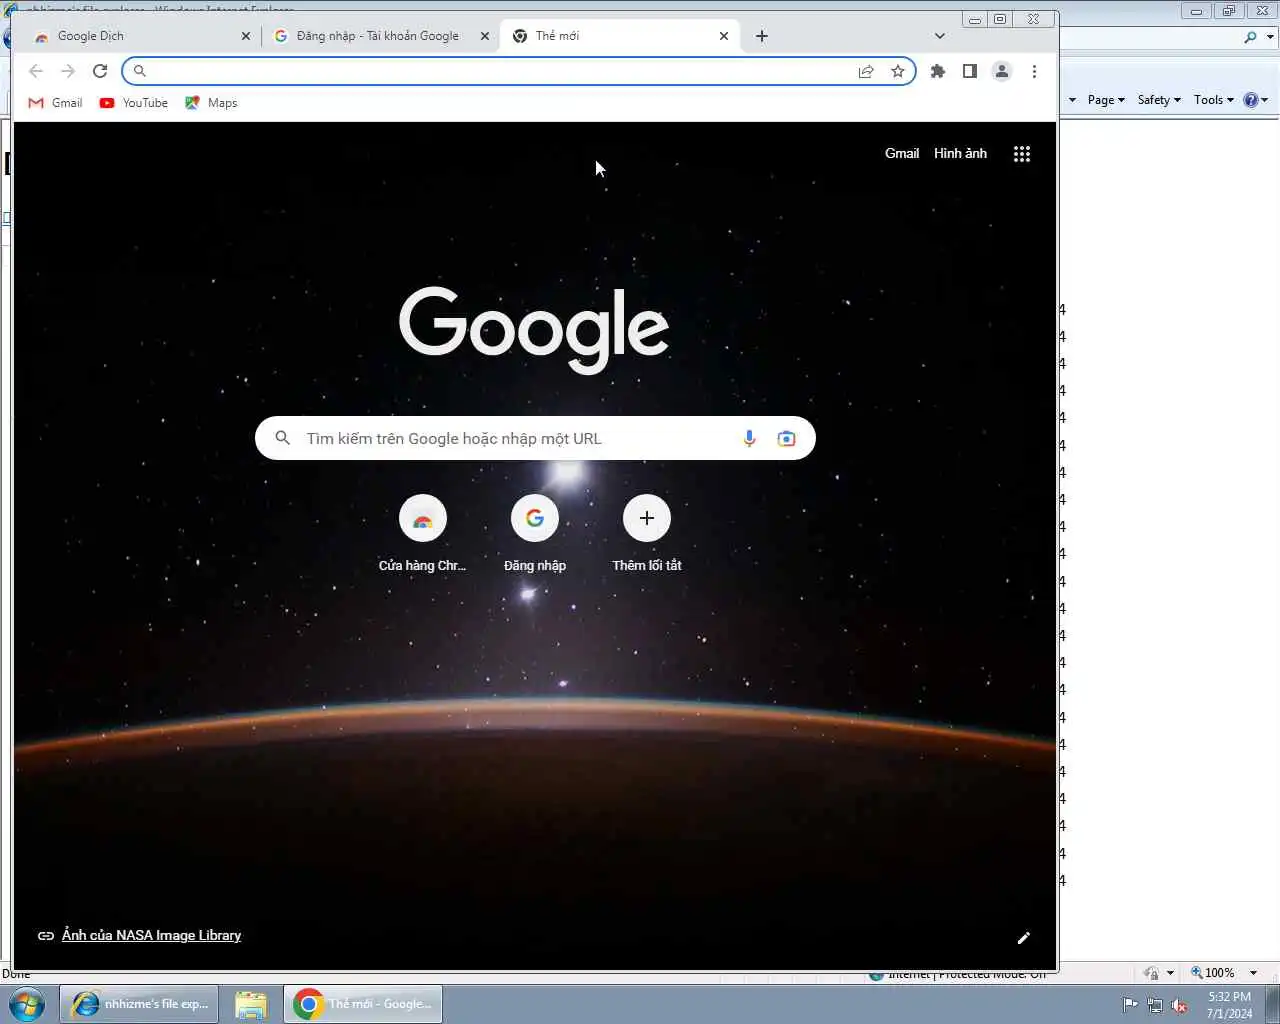This screenshot has height=1024, width=1280.
Task: Start voice search with microphone icon
Action: pos(749,438)
